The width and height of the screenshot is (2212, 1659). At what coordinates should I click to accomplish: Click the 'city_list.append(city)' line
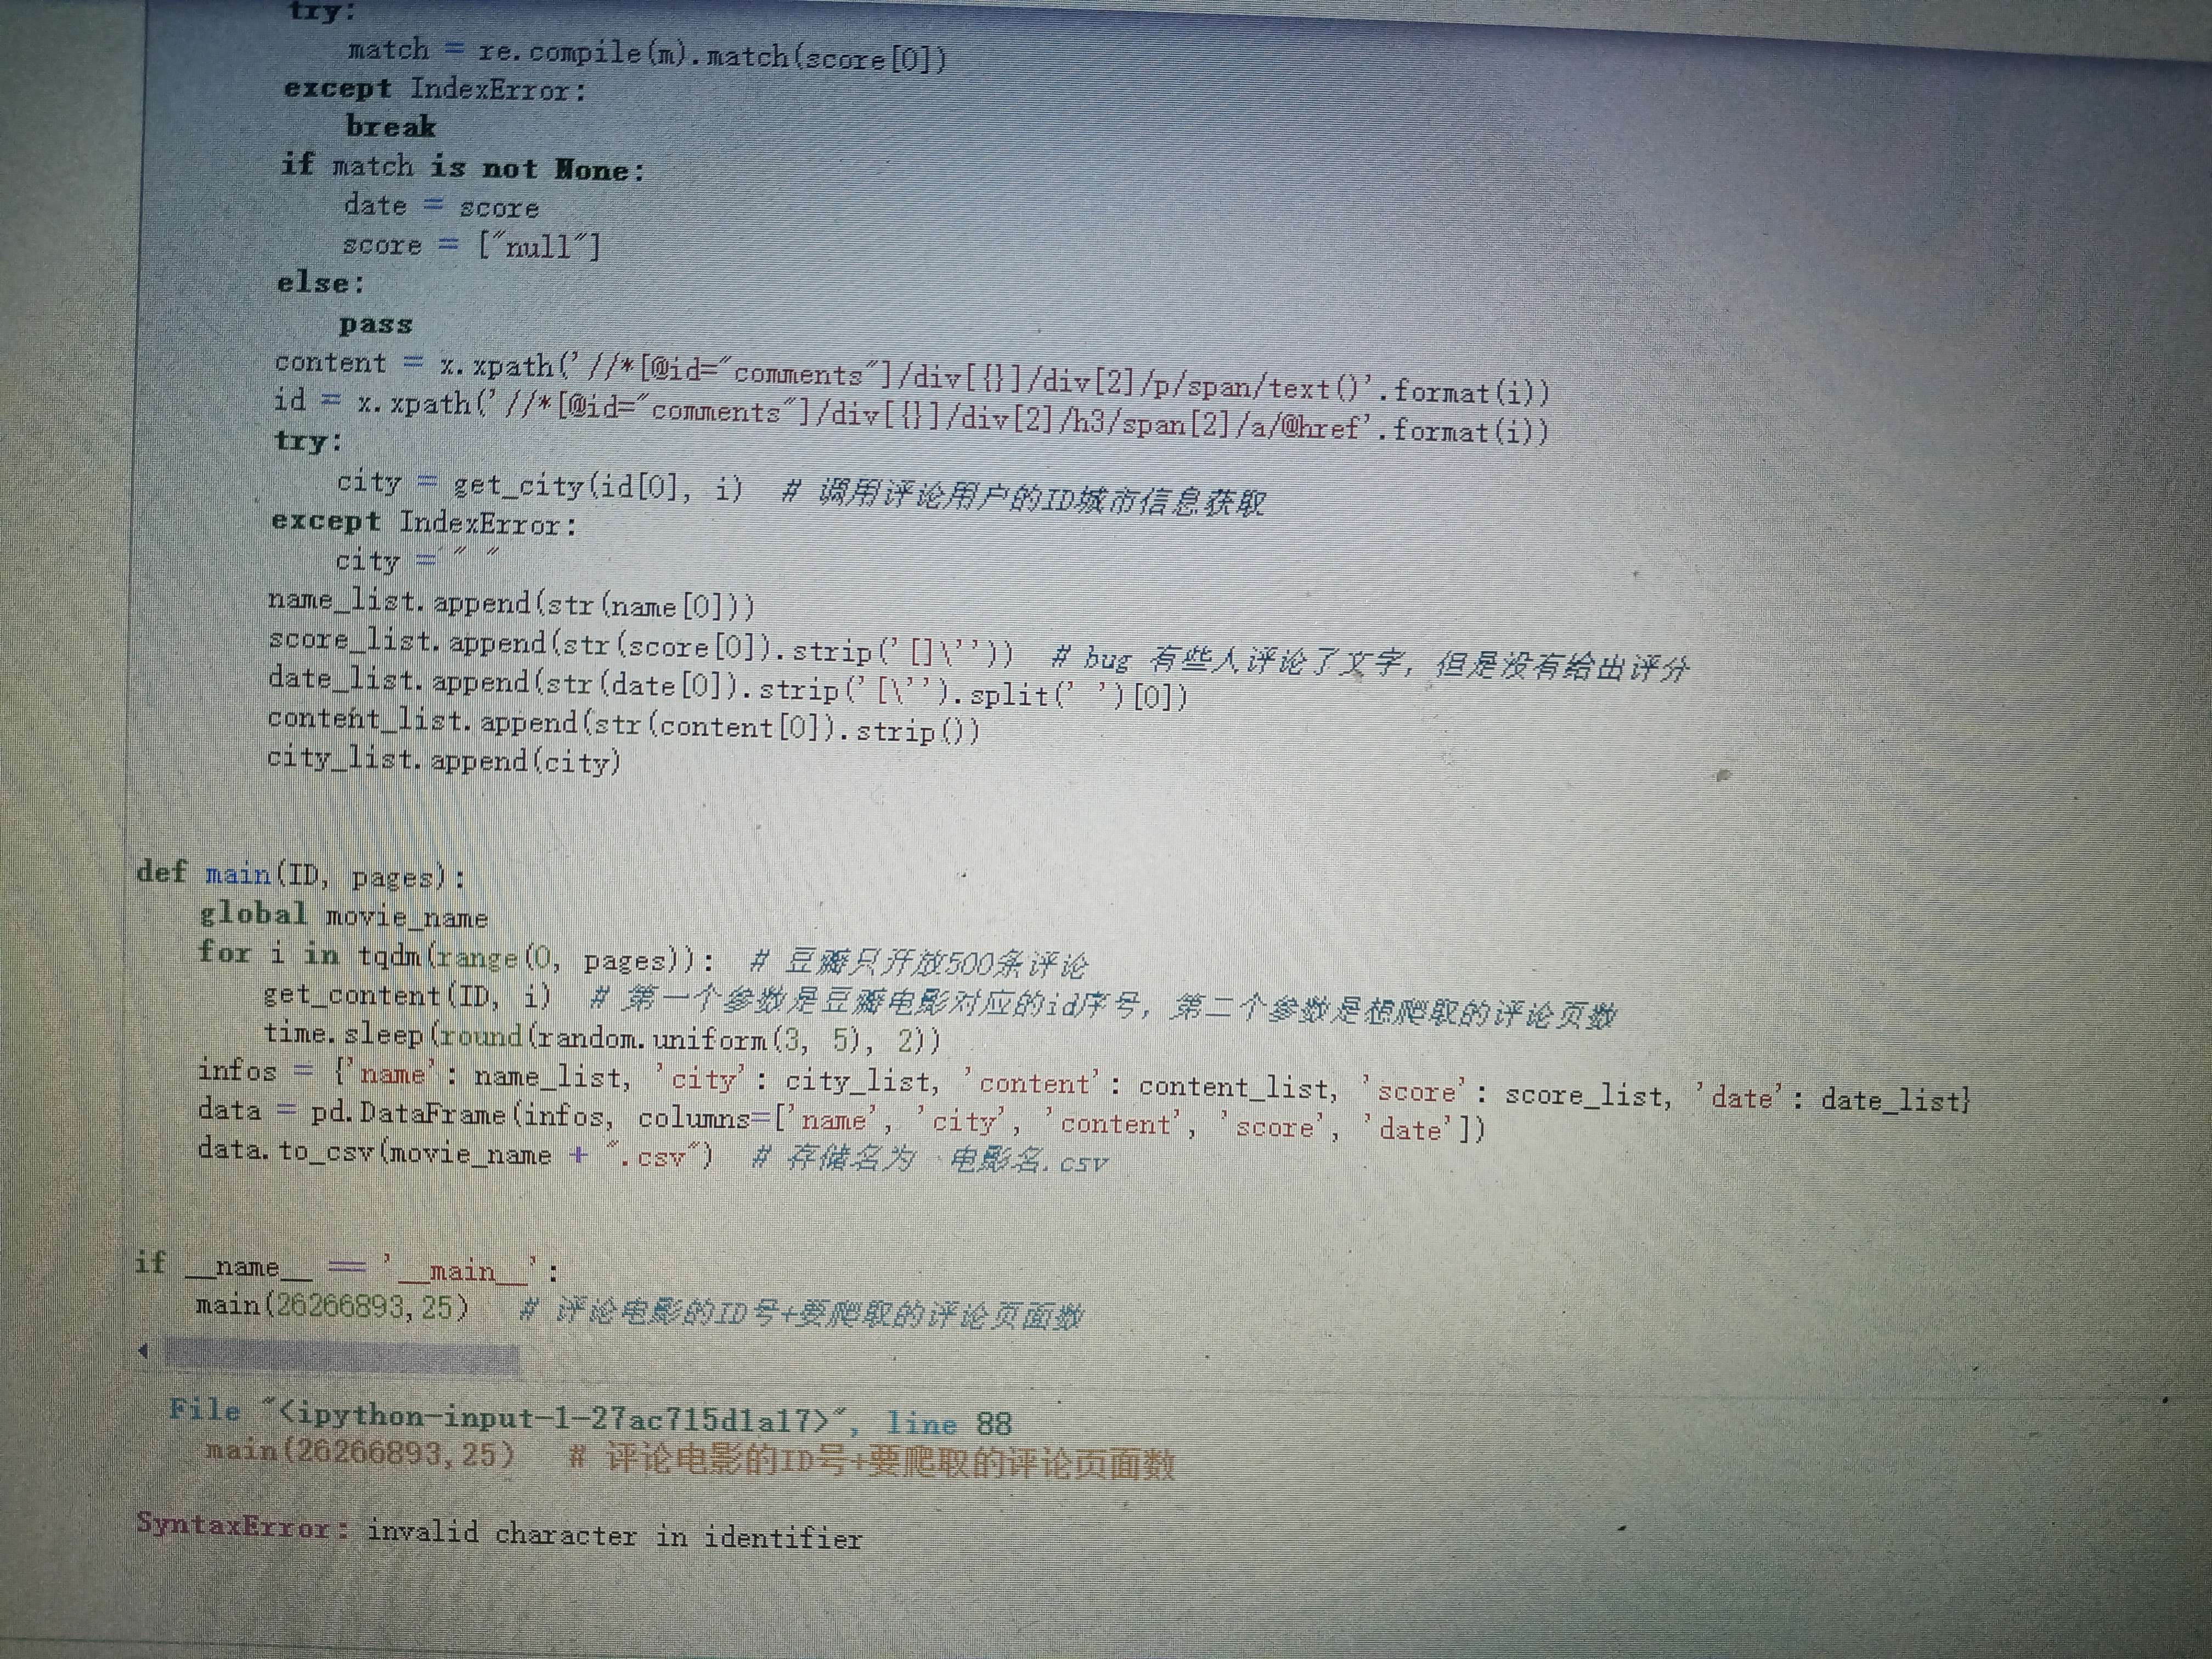[x=443, y=760]
